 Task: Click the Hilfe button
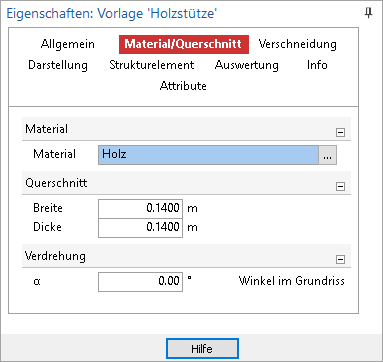tap(202, 349)
